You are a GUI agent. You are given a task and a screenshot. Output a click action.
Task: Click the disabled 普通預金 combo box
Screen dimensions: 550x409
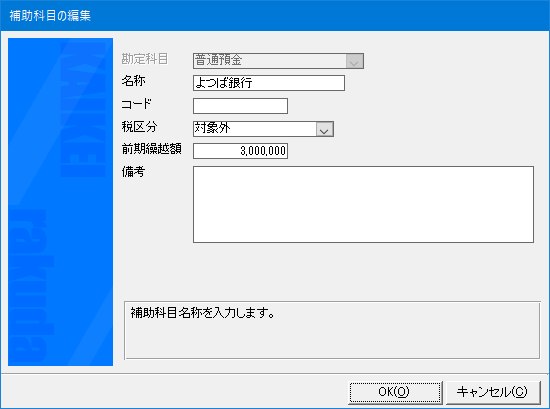278,61
